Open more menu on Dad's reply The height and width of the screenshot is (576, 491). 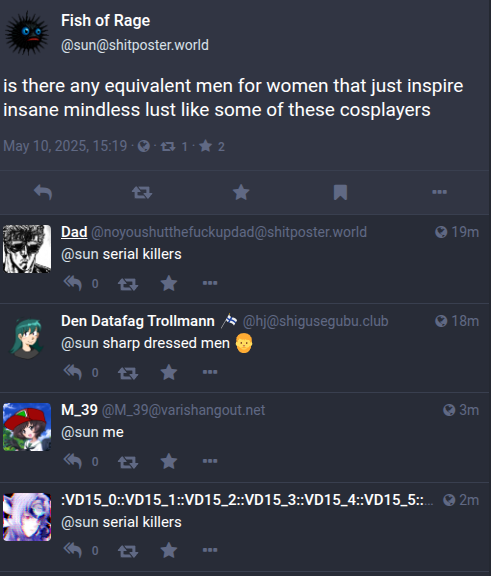(x=210, y=283)
